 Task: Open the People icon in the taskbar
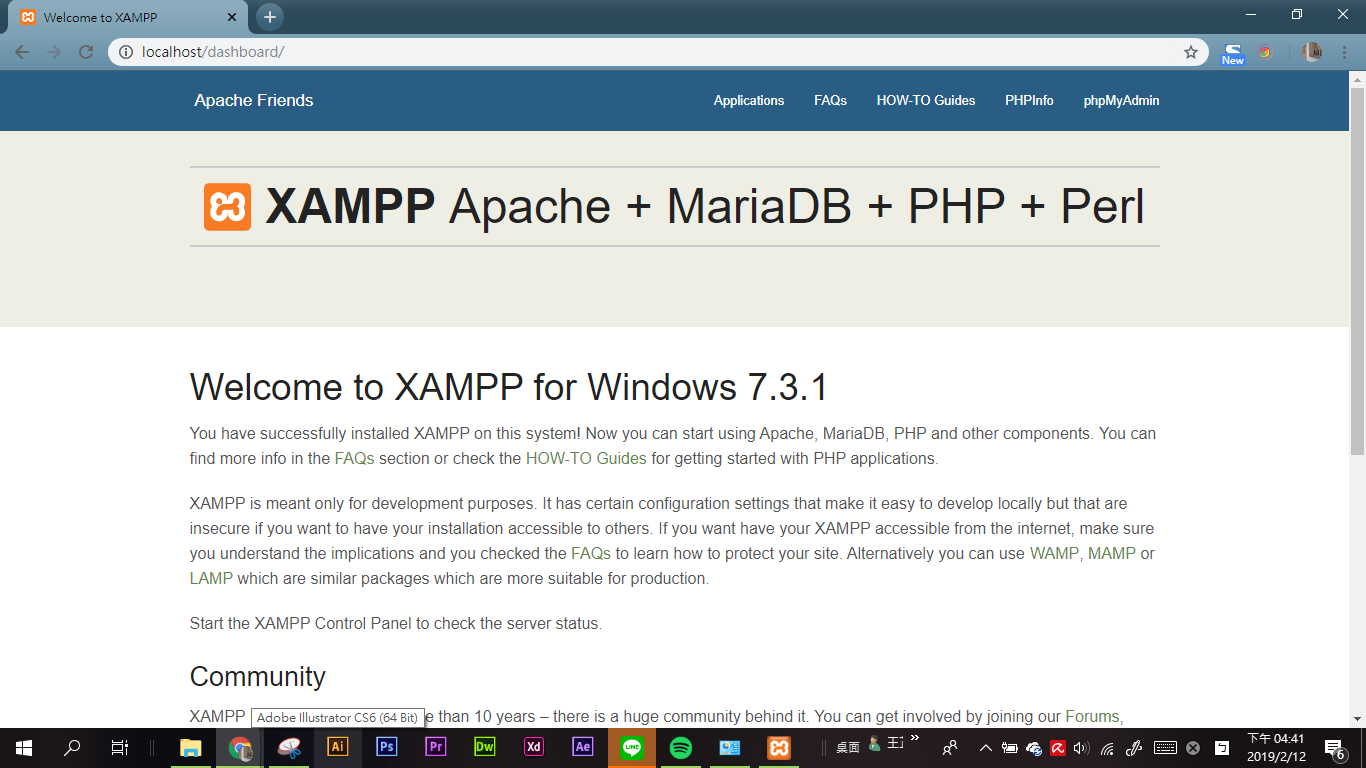click(x=950, y=747)
